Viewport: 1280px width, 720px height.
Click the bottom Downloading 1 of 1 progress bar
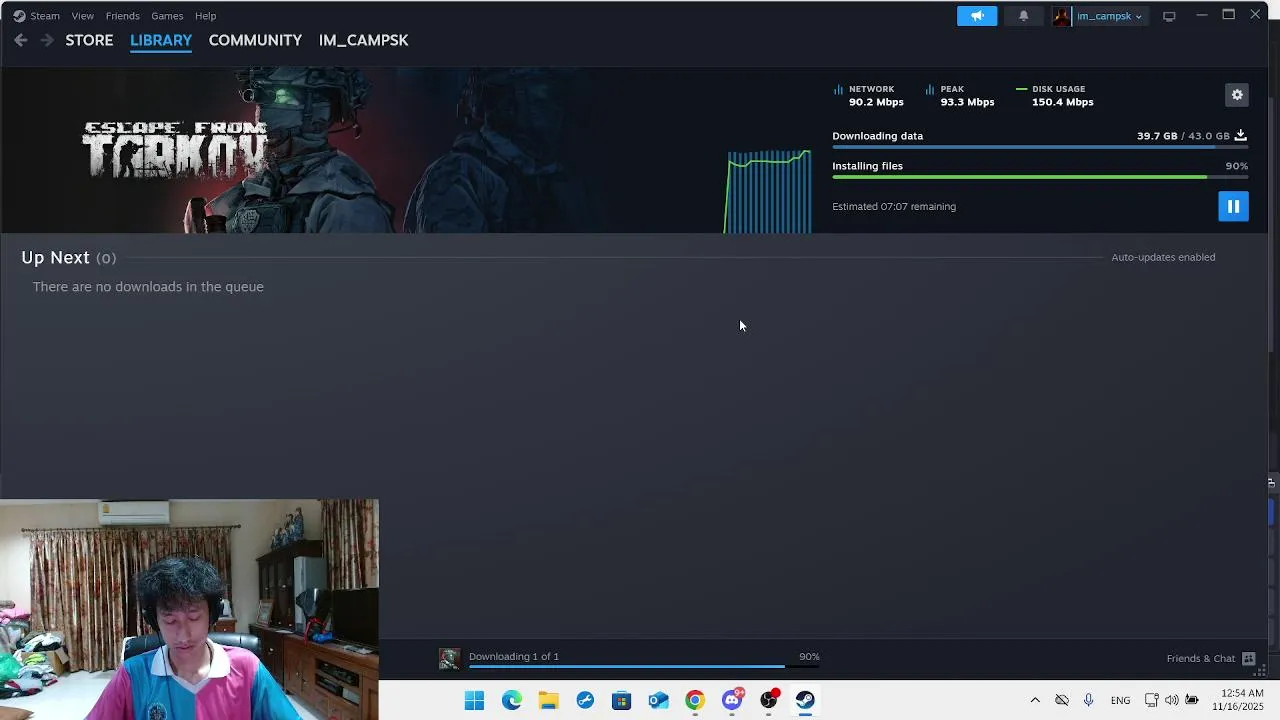(x=644, y=666)
